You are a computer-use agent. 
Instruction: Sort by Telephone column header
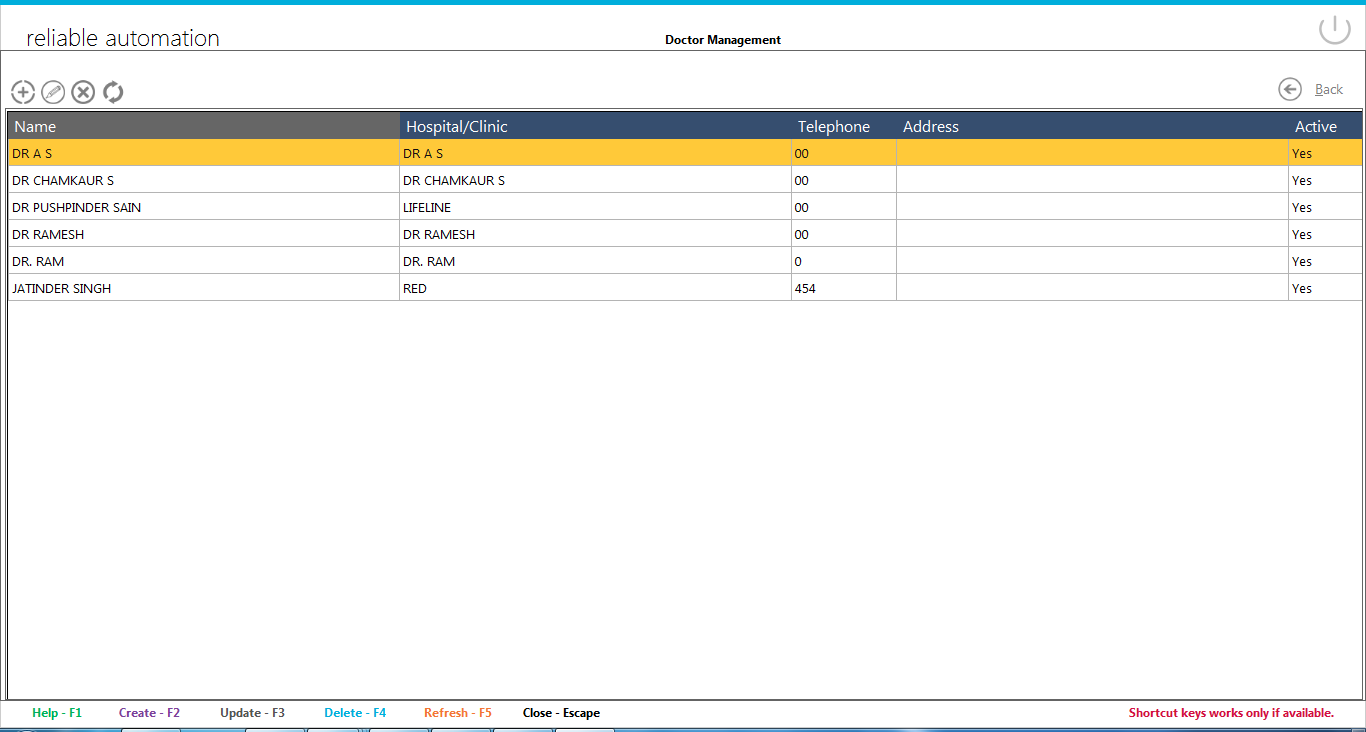coord(844,126)
